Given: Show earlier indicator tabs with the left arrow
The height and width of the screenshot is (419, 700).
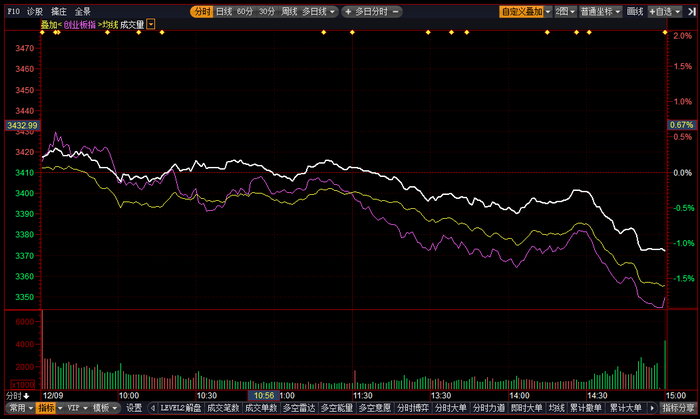Looking at the screenshot, I should tap(153, 407).
